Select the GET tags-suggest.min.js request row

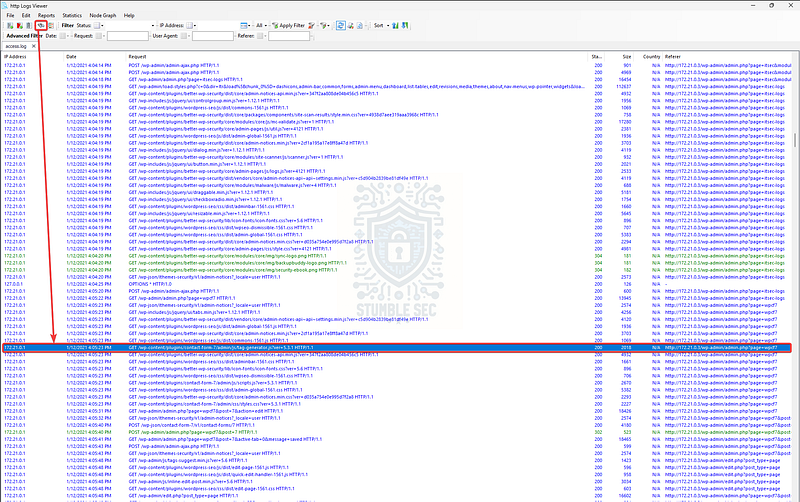click(396, 460)
